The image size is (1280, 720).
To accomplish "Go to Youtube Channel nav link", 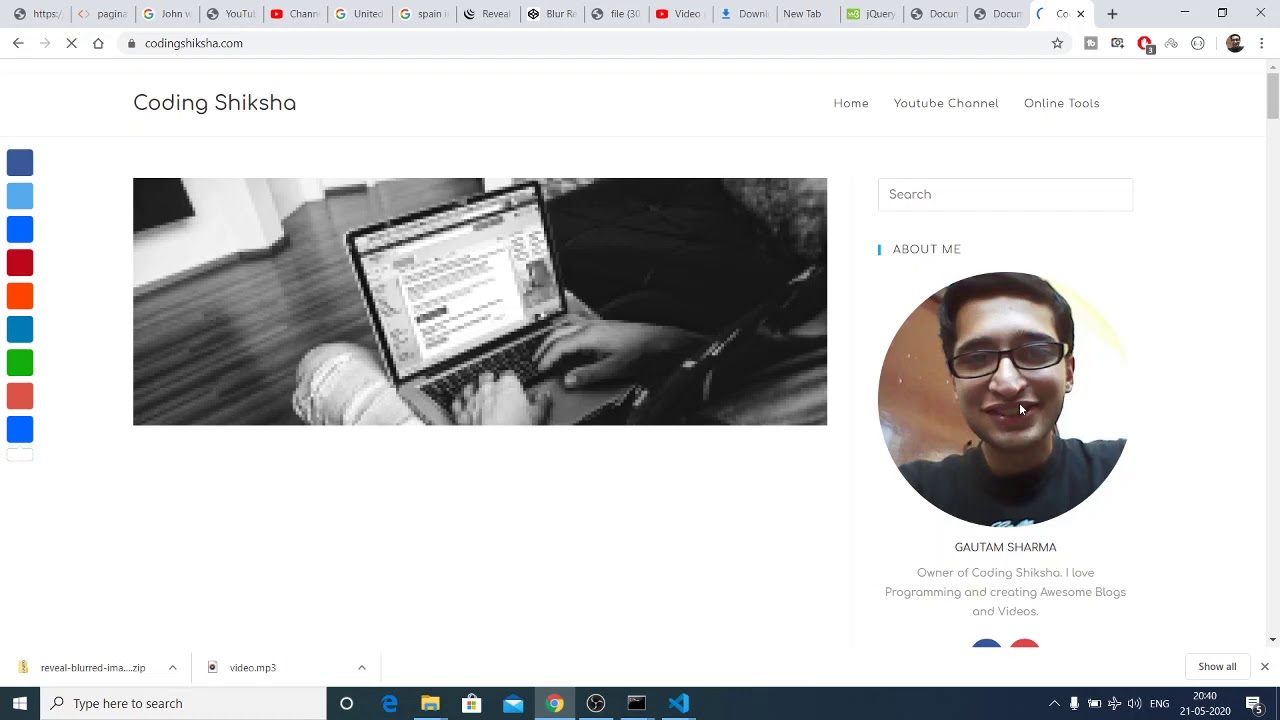I will point(945,103).
